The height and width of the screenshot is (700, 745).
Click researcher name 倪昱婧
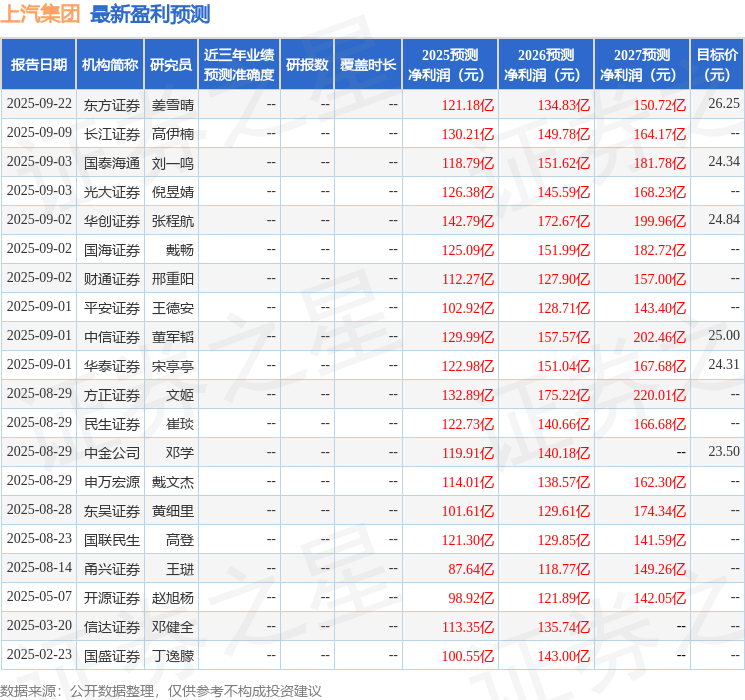point(172,192)
